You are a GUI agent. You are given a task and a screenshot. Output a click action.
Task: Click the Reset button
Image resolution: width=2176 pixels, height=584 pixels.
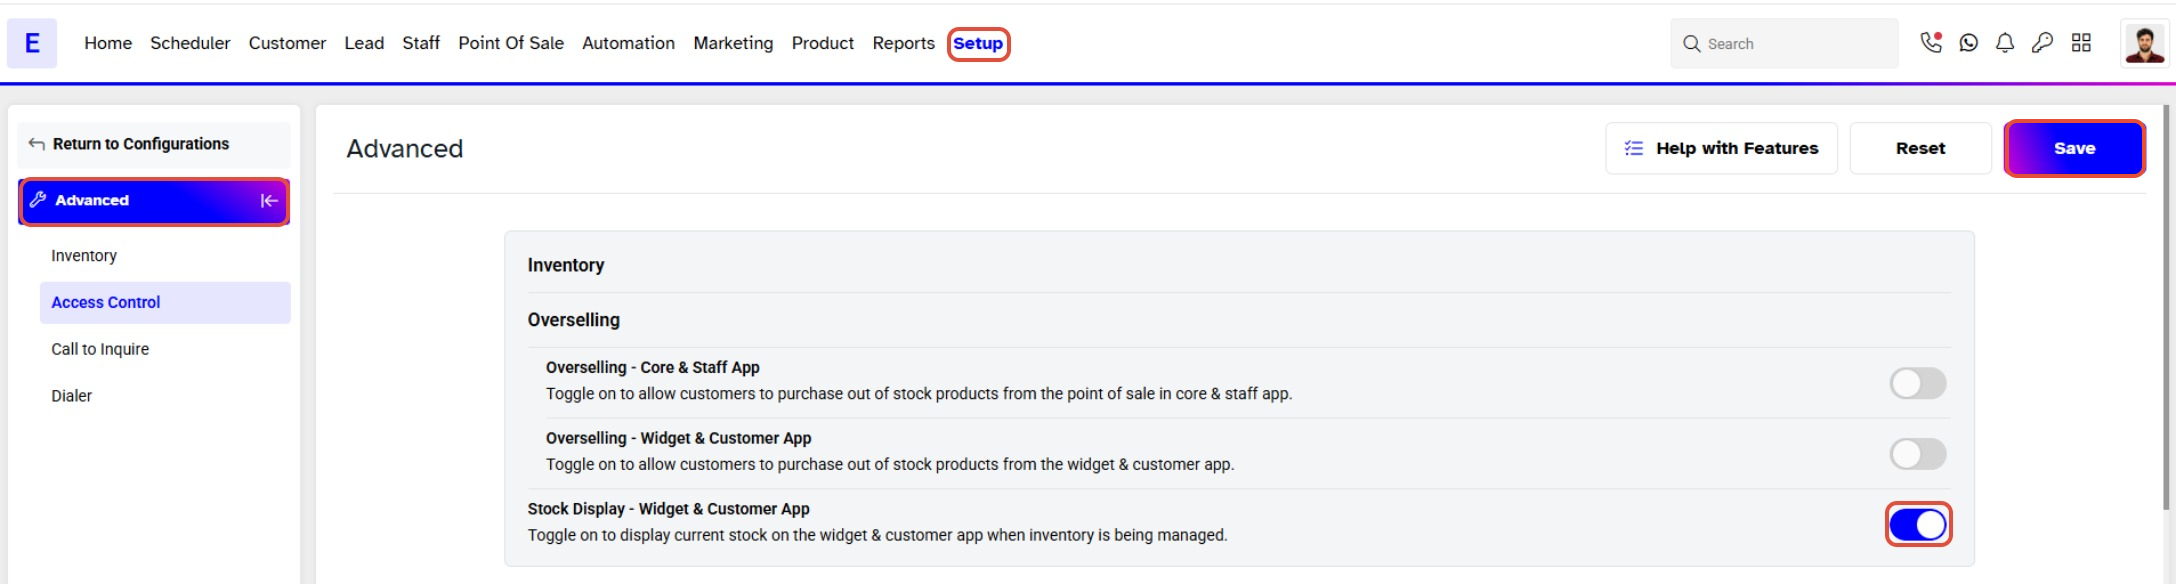(x=1920, y=148)
